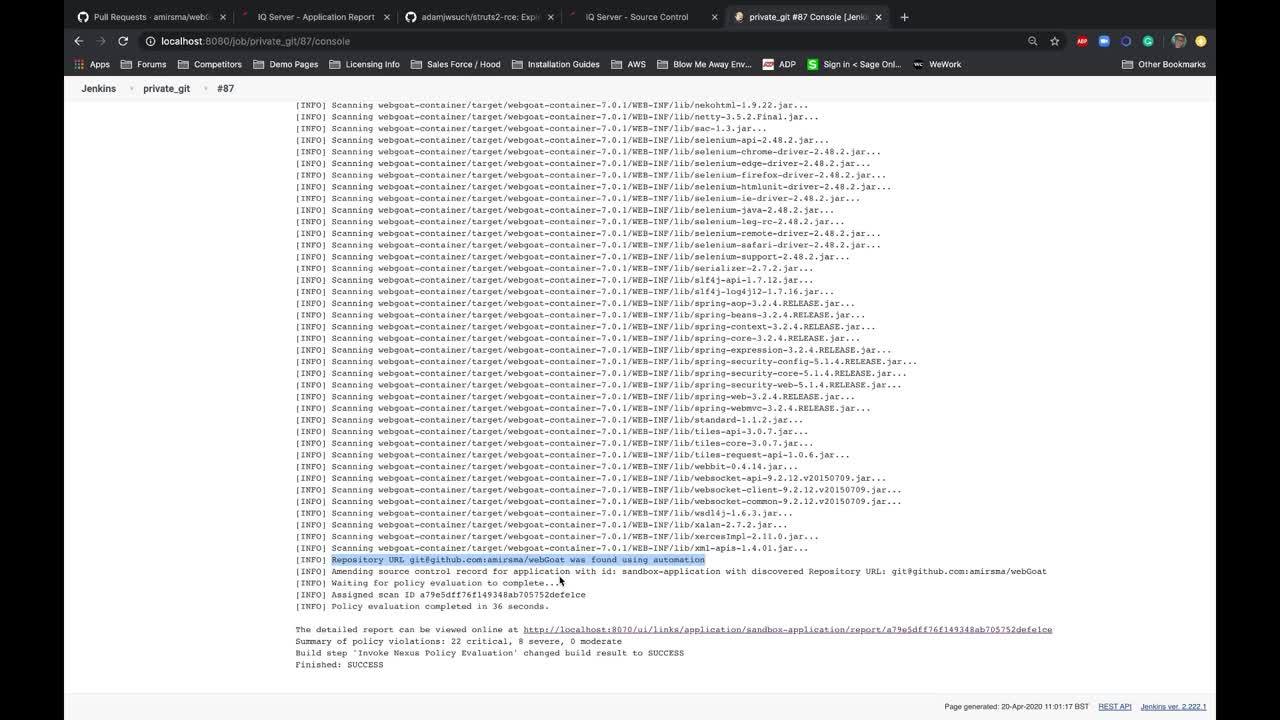
Task: Close the struts2-rce tab
Action: tap(550, 17)
